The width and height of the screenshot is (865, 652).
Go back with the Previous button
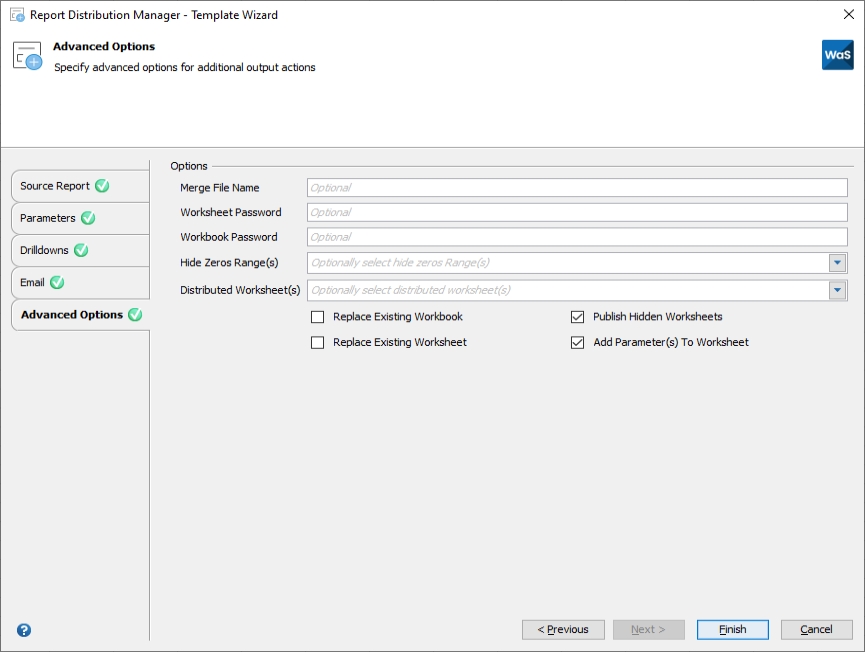[563, 629]
